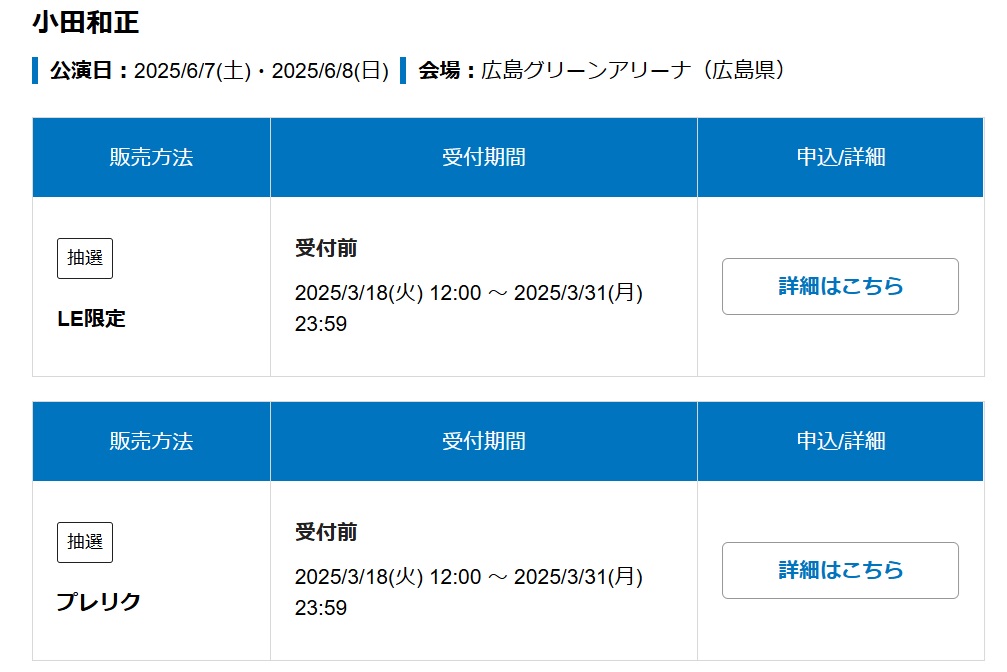
Task: Click the 申込/詳細 header in the プレリク table
Action: tap(841, 441)
